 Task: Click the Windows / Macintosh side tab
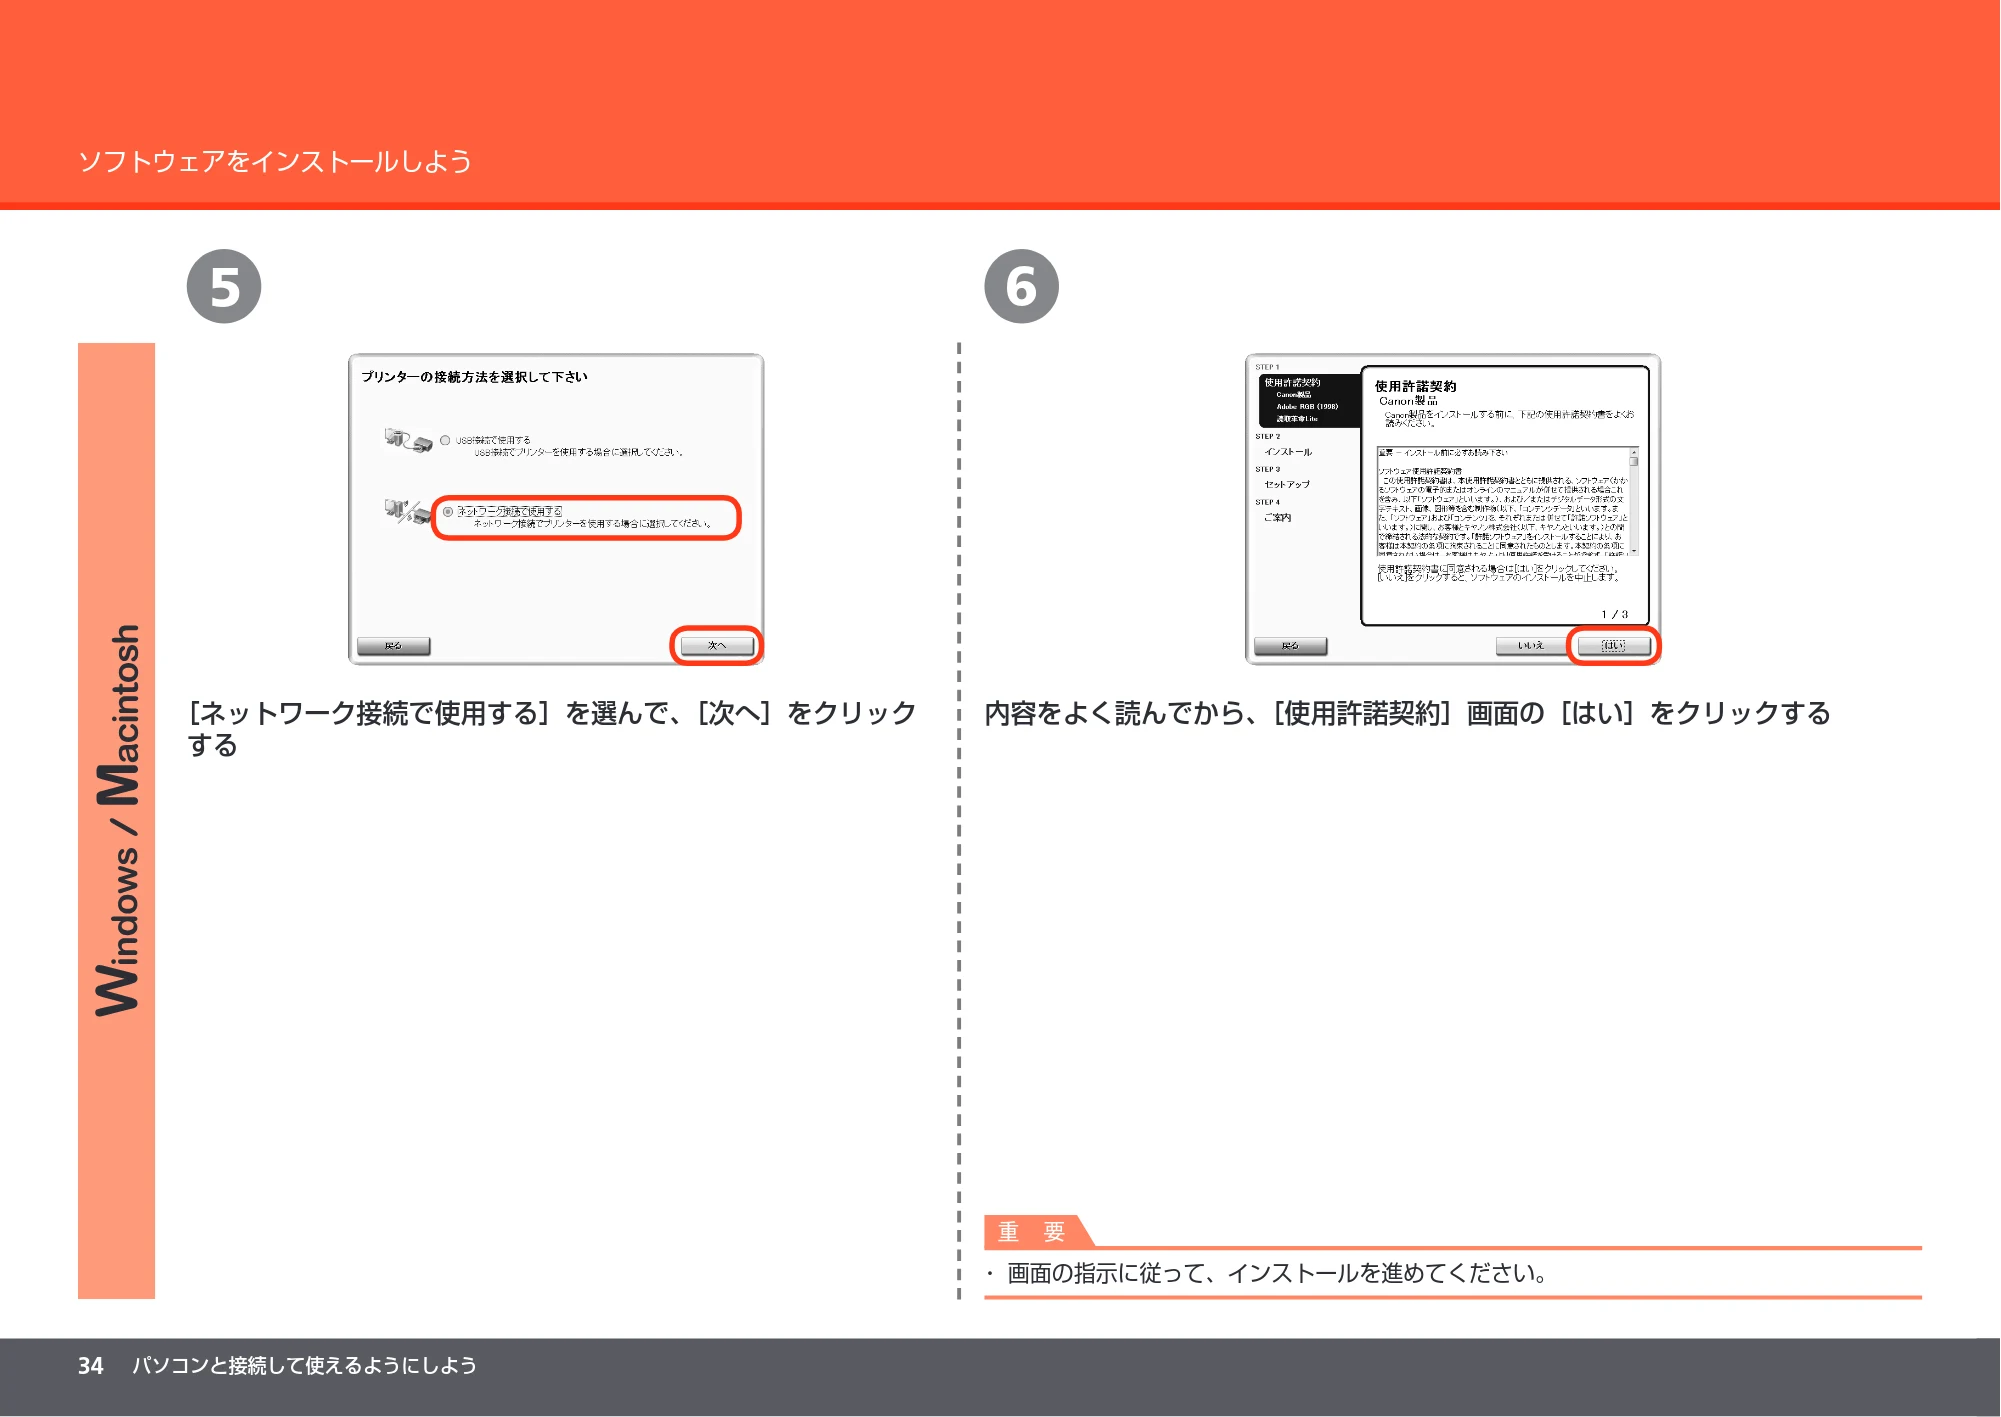click(x=117, y=820)
